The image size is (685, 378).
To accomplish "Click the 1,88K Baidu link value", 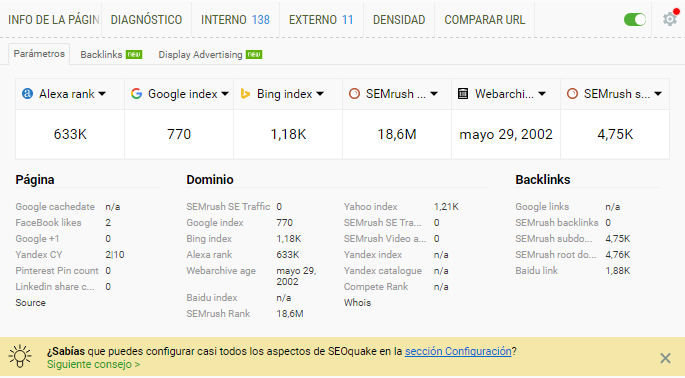I will (x=618, y=271).
